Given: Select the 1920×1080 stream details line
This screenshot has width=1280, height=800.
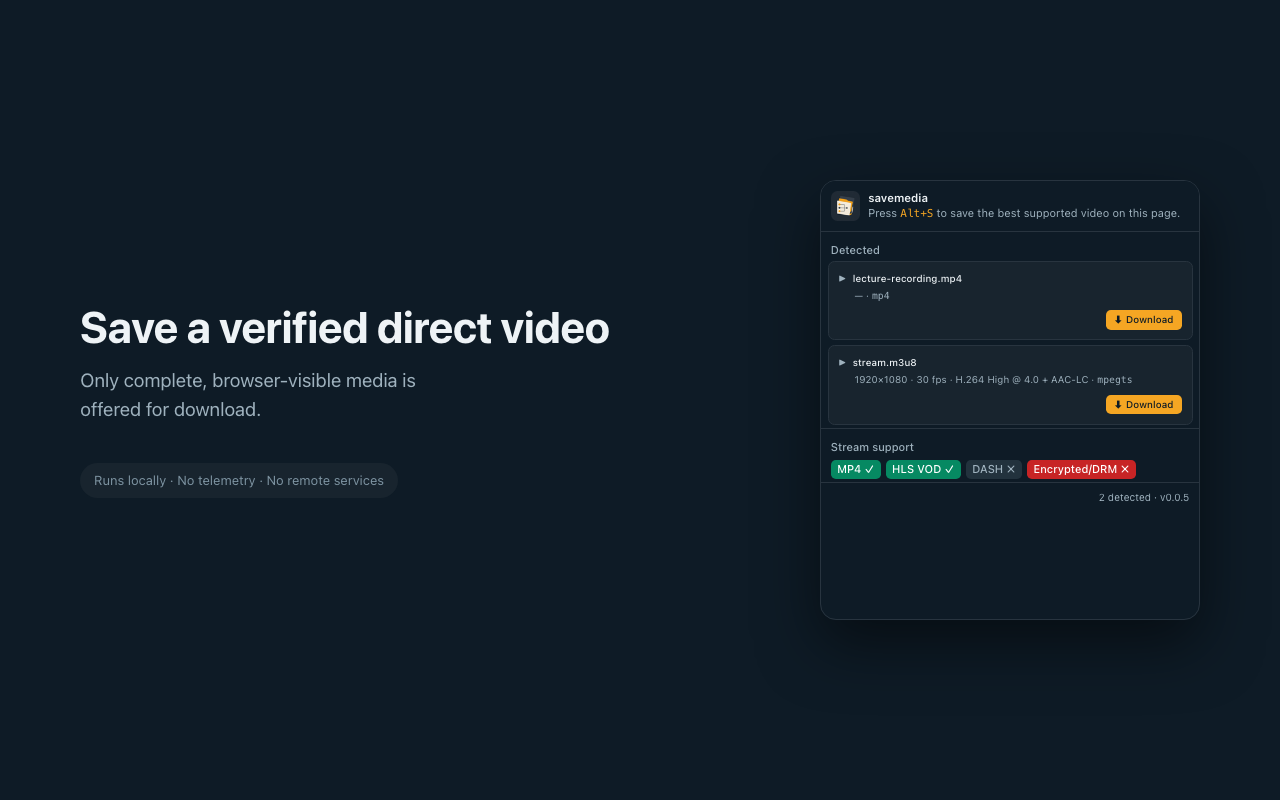Looking at the screenshot, I should (x=993, y=380).
